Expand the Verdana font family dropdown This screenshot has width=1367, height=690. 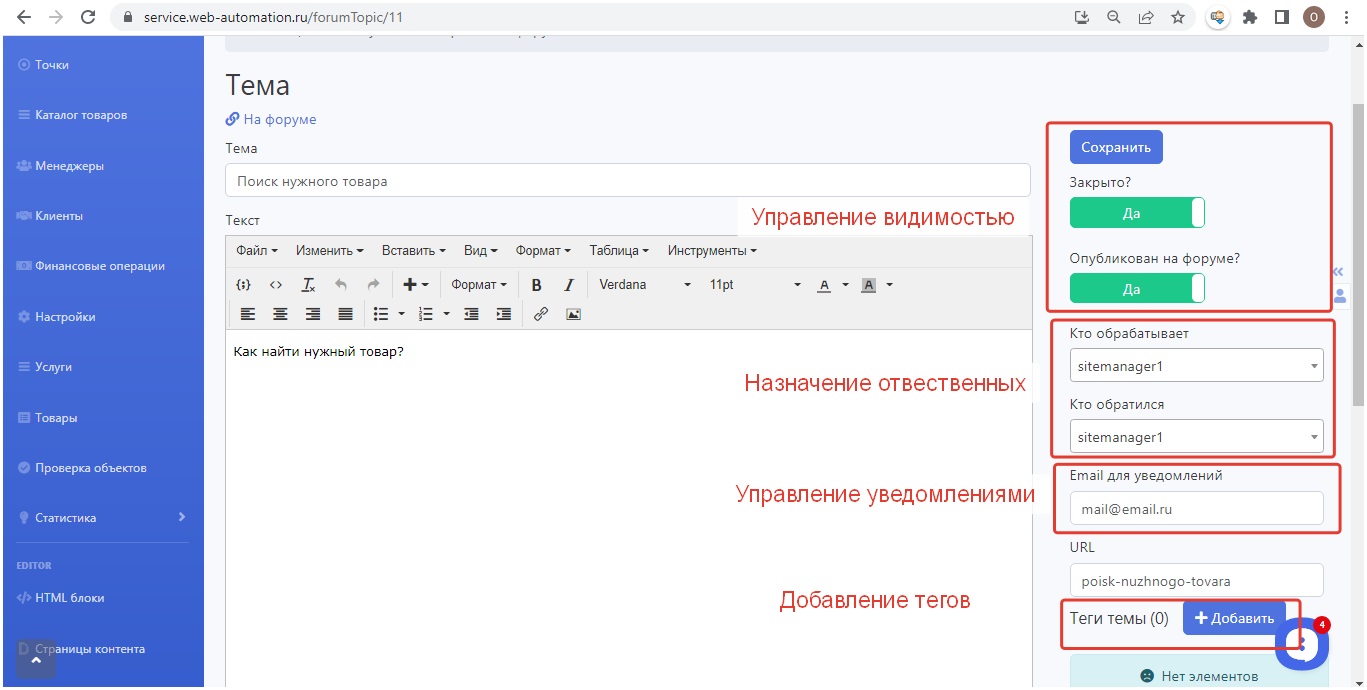[645, 285]
